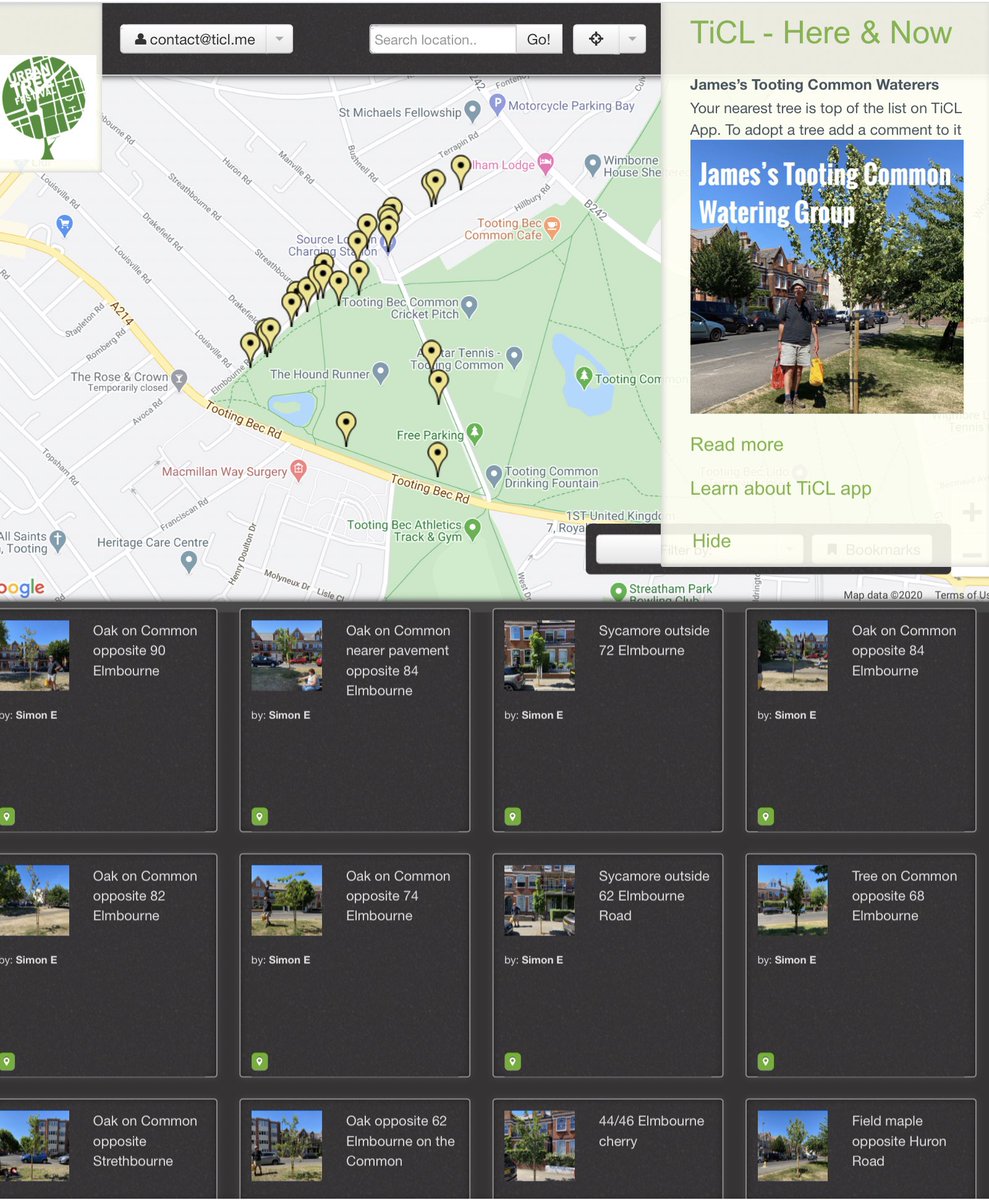Click author Simon E on Sycamore outside 72 card
Image resolution: width=989 pixels, height=1200 pixels.
[x=542, y=715]
